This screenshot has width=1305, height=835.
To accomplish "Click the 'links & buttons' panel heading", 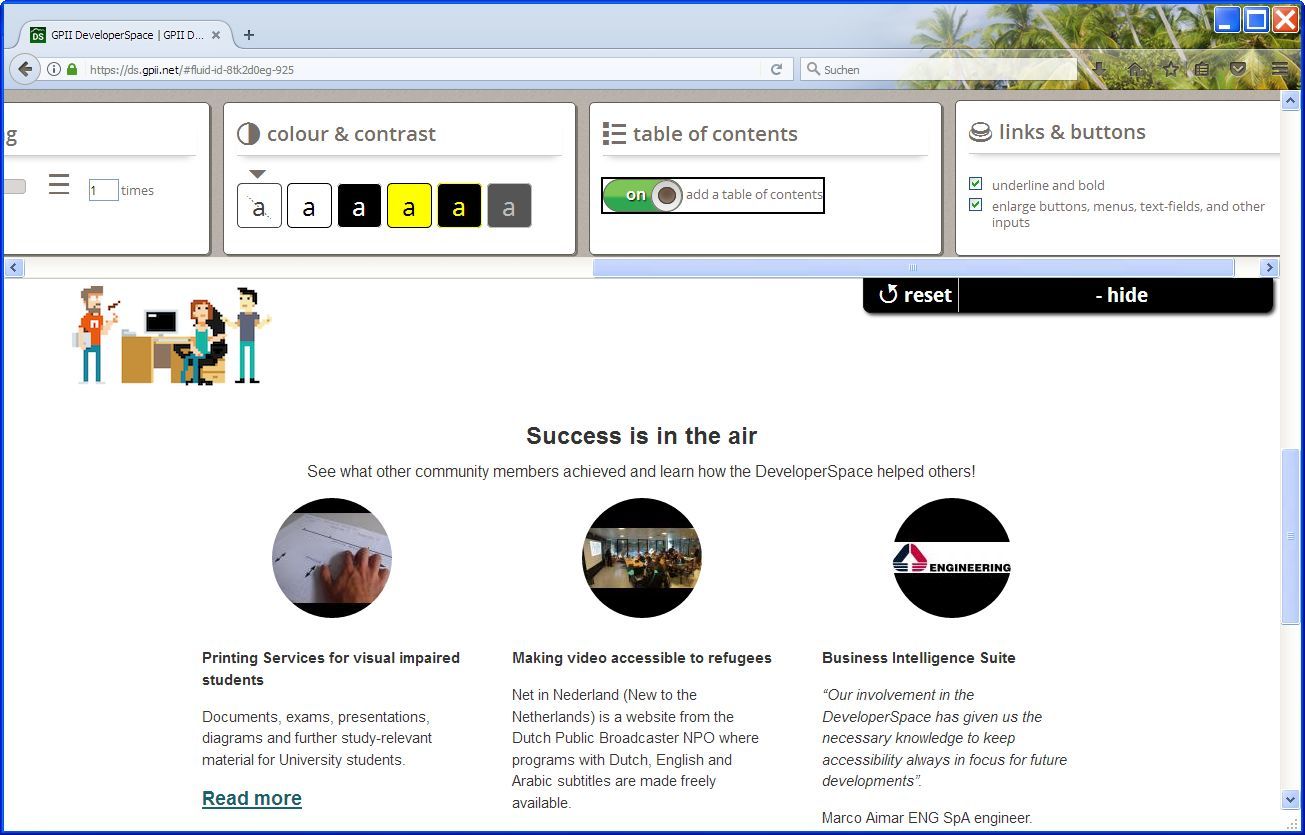I will click(1072, 132).
